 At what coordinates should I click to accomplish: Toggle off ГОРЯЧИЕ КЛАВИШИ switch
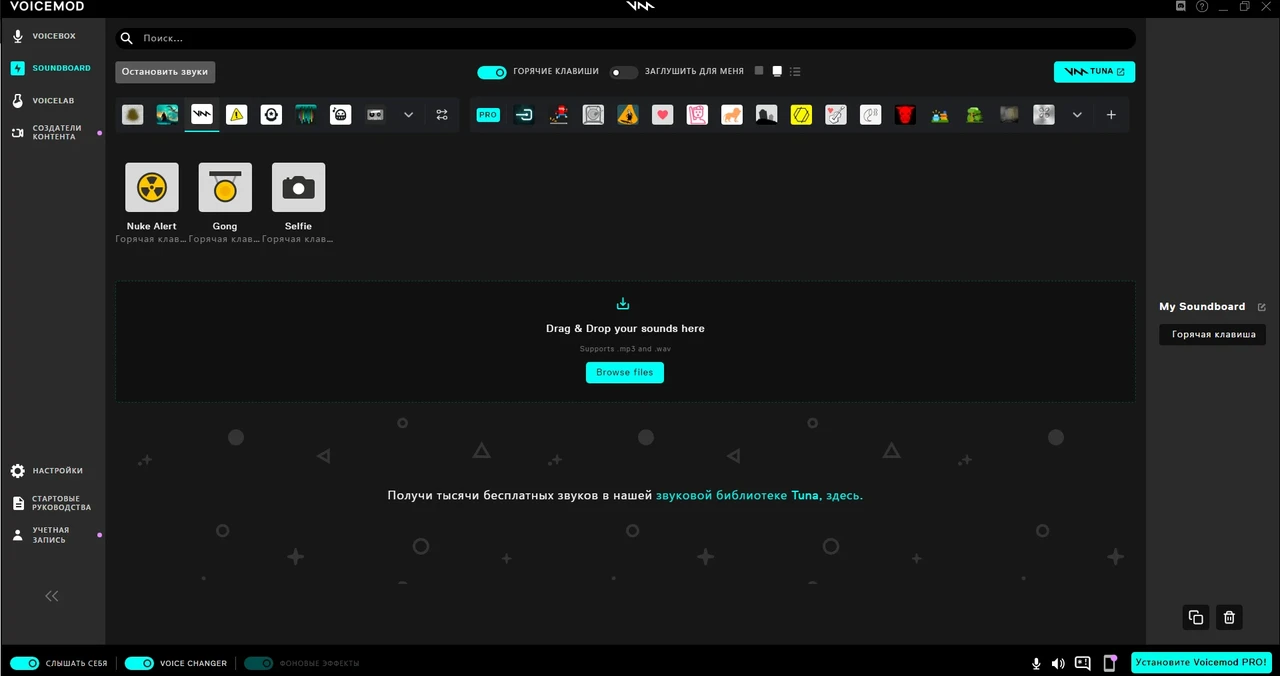(x=492, y=71)
